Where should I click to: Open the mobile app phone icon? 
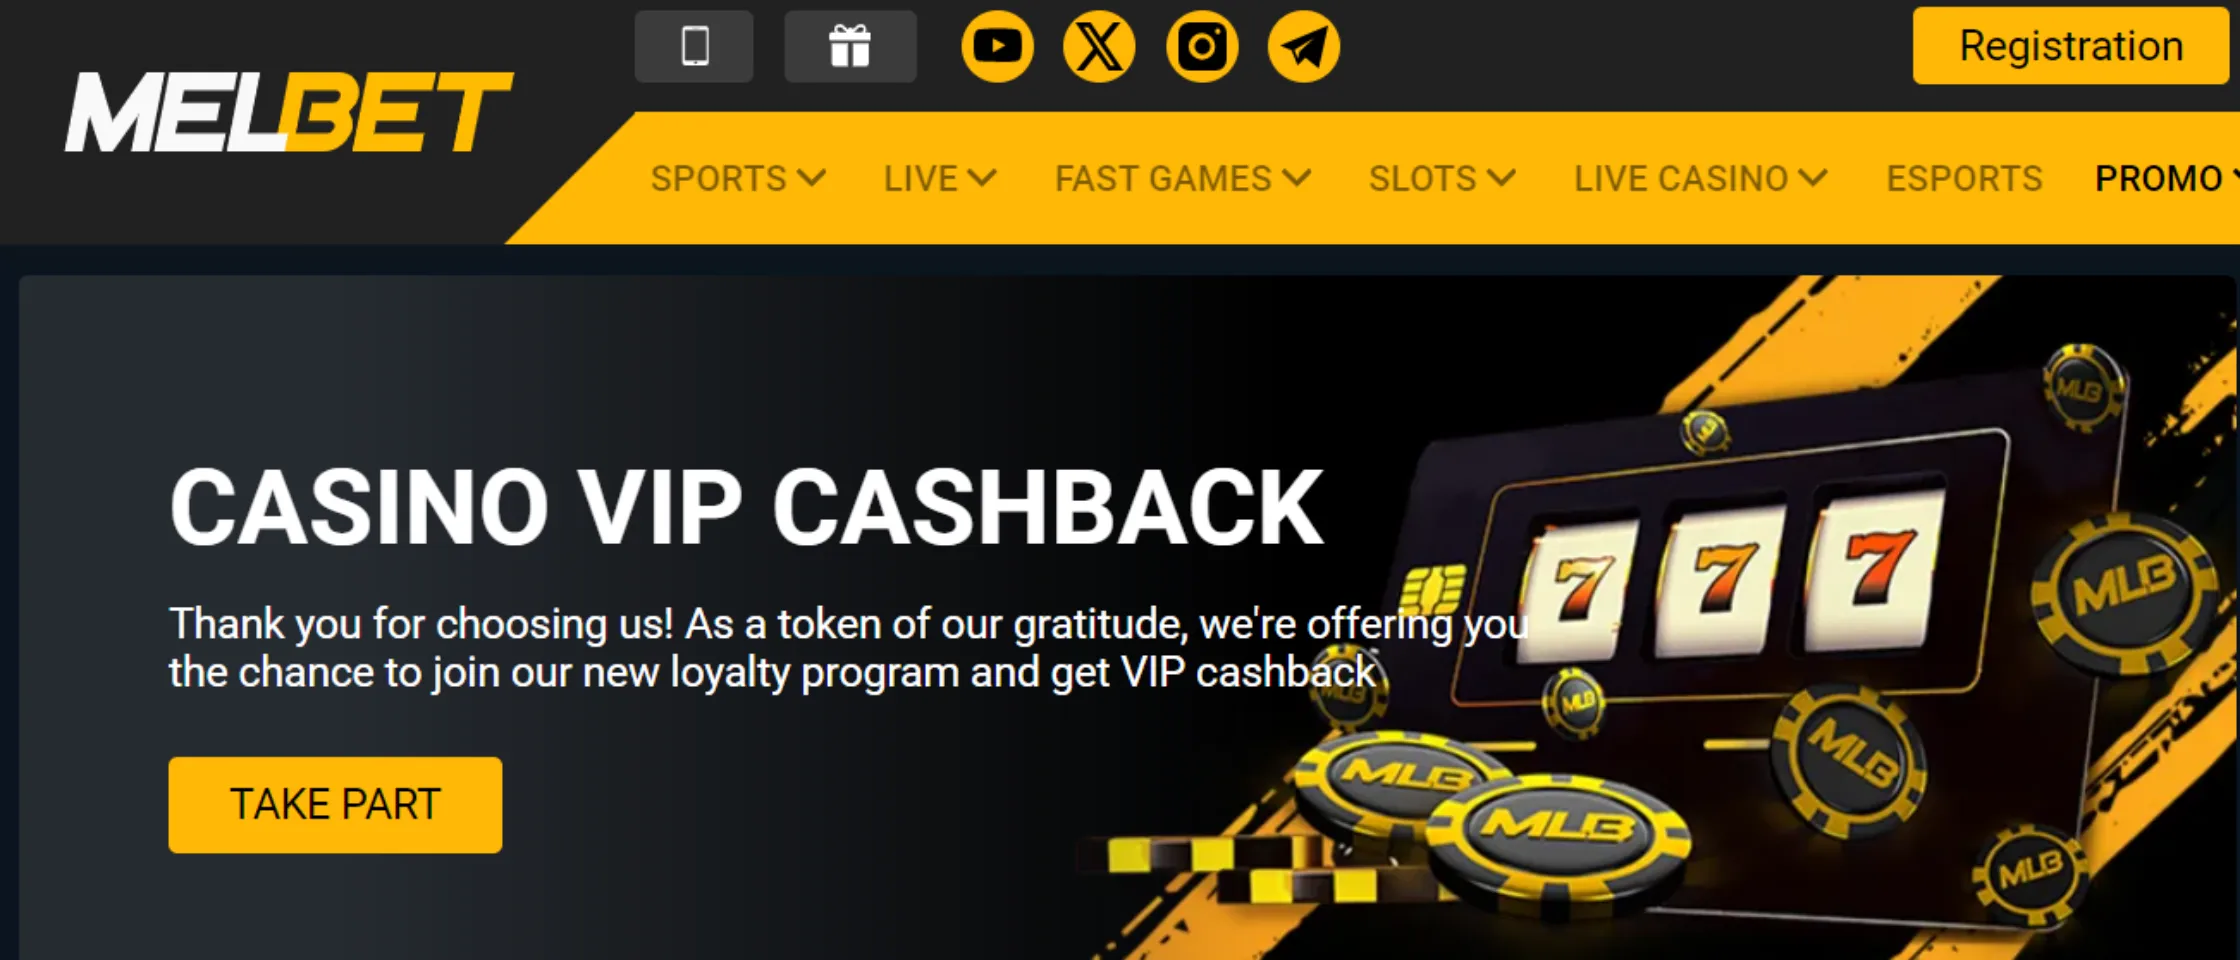tap(694, 46)
